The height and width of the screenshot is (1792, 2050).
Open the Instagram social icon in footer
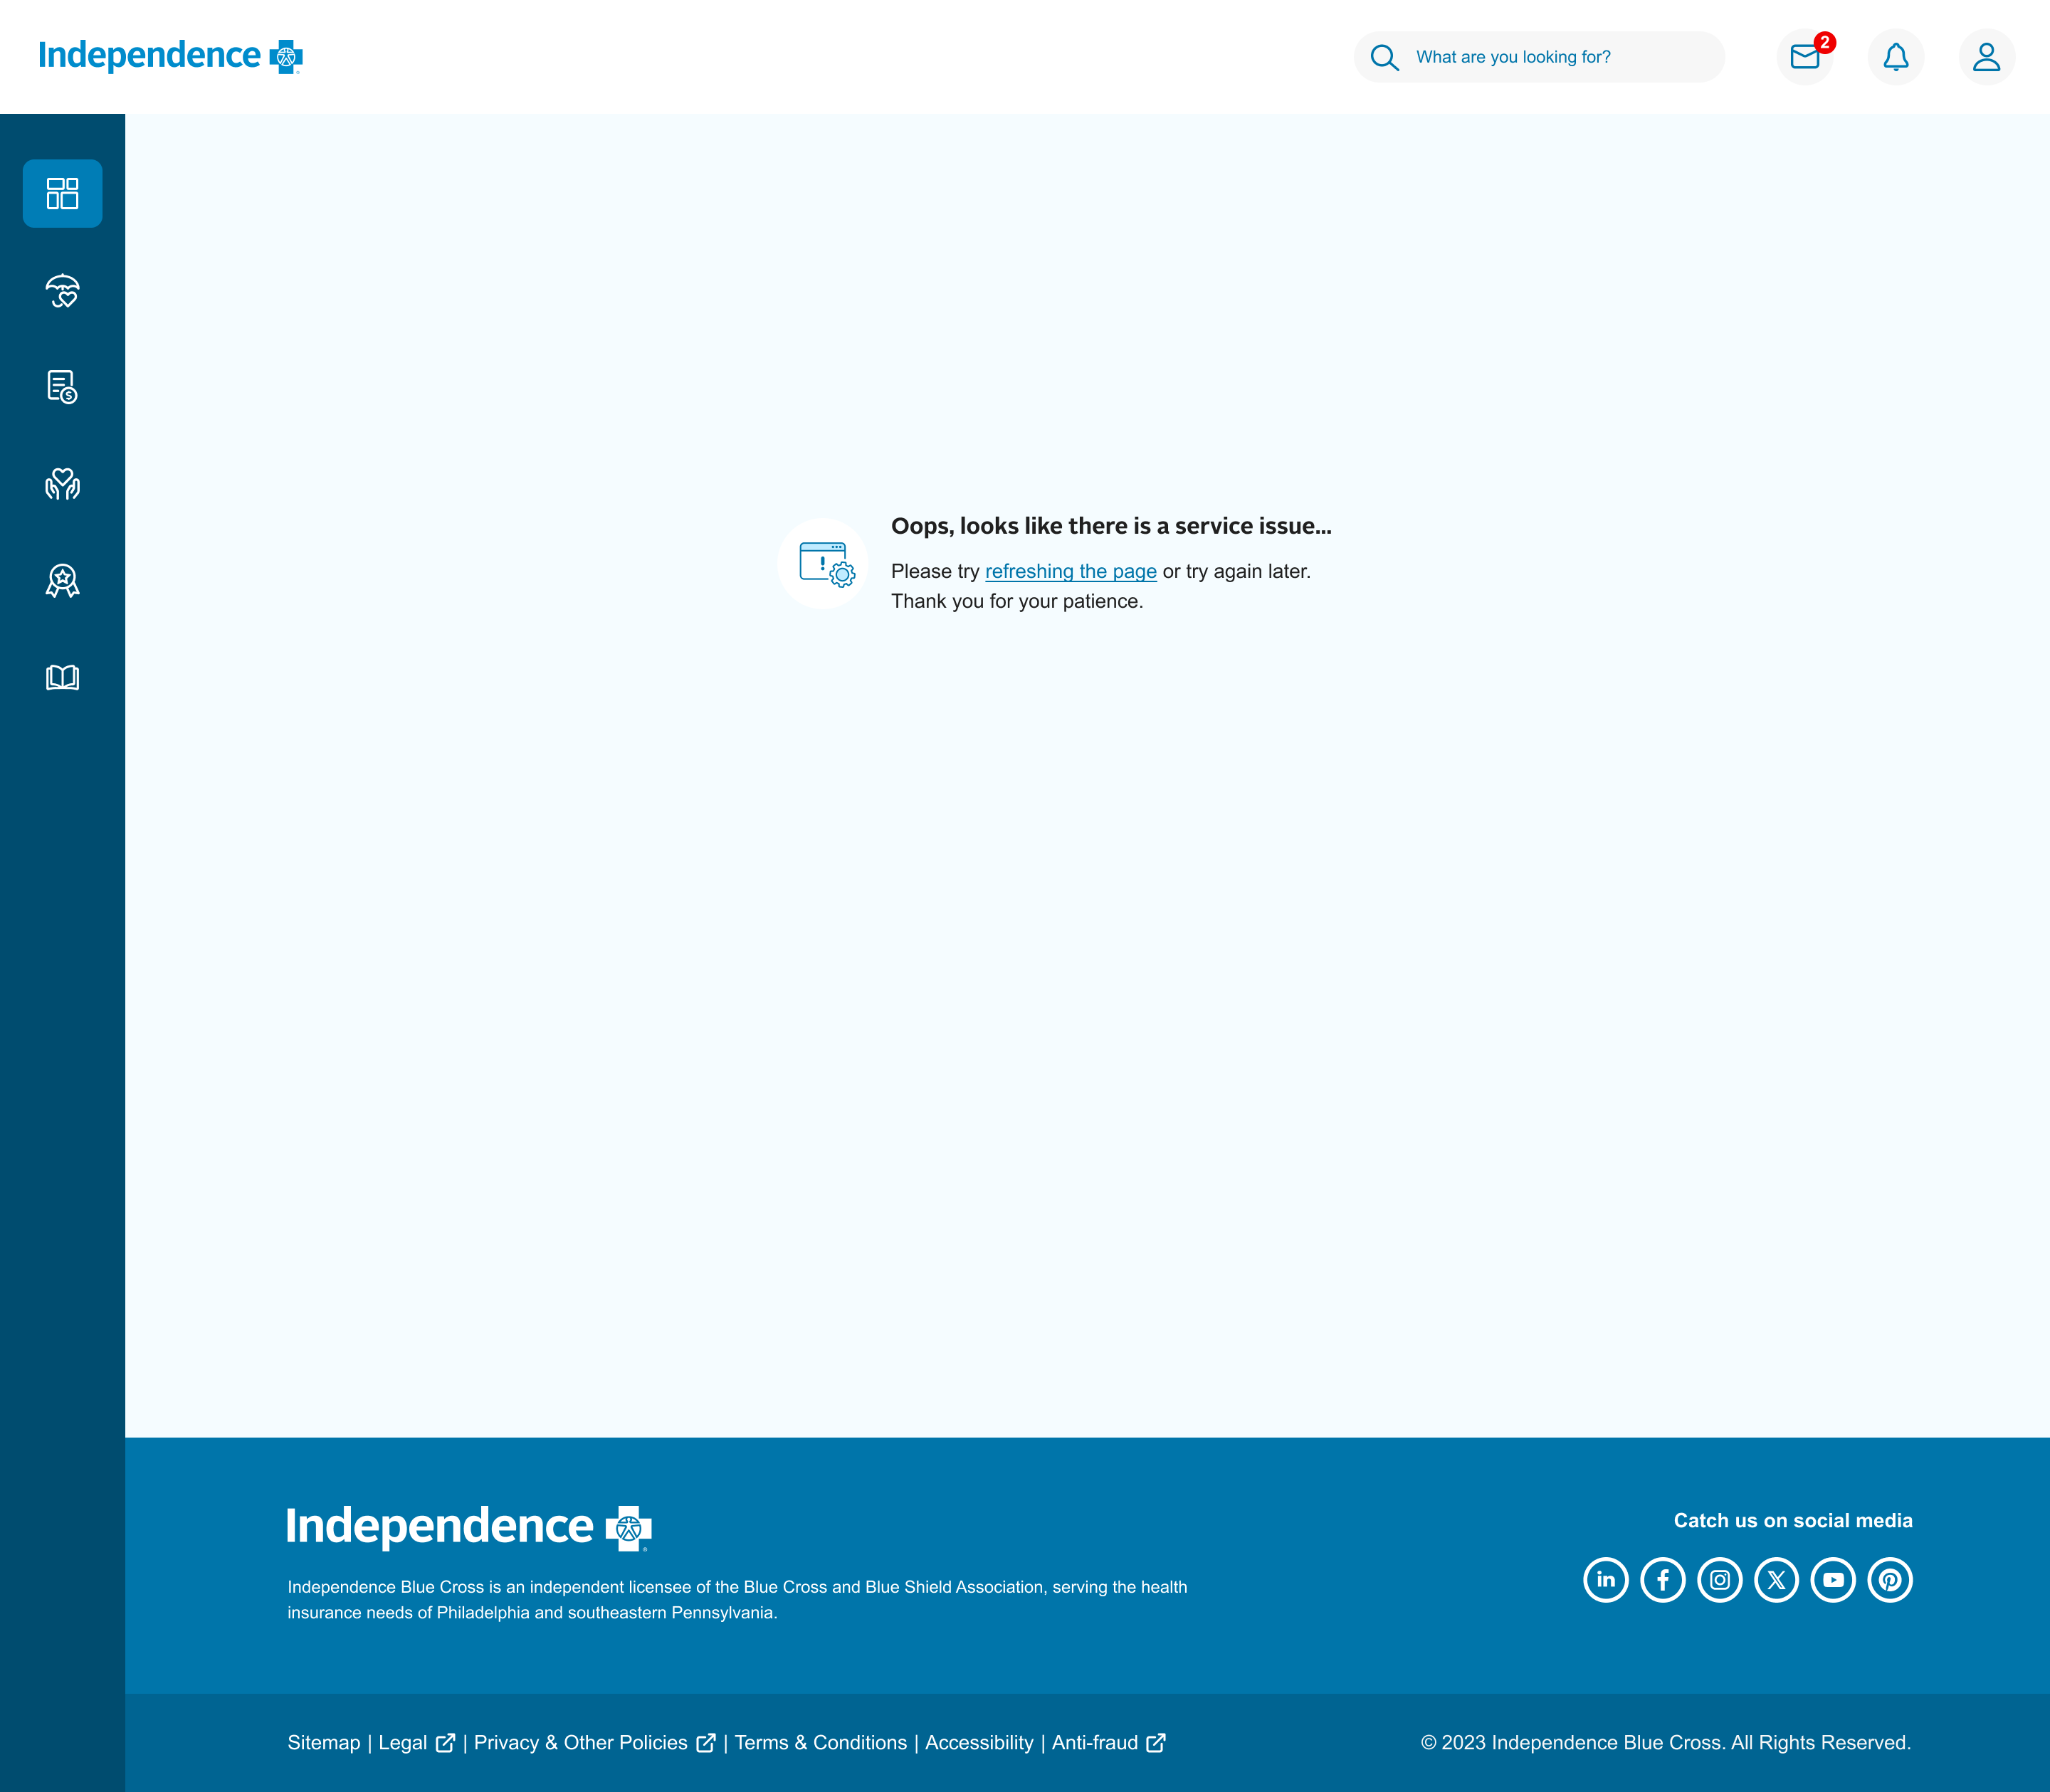click(x=1720, y=1580)
